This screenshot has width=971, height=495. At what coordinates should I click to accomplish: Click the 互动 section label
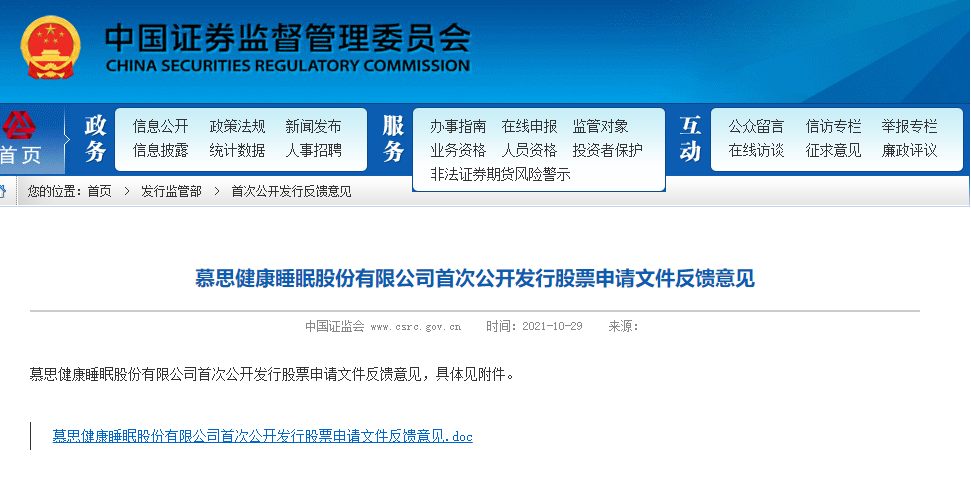click(x=690, y=139)
